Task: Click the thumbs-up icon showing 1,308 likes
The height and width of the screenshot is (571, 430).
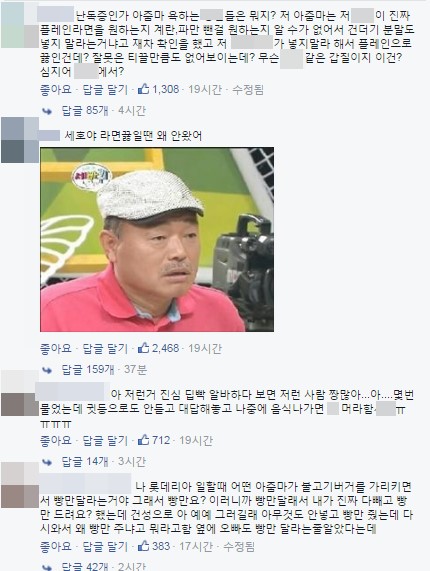Action: [x=143, y=89]
